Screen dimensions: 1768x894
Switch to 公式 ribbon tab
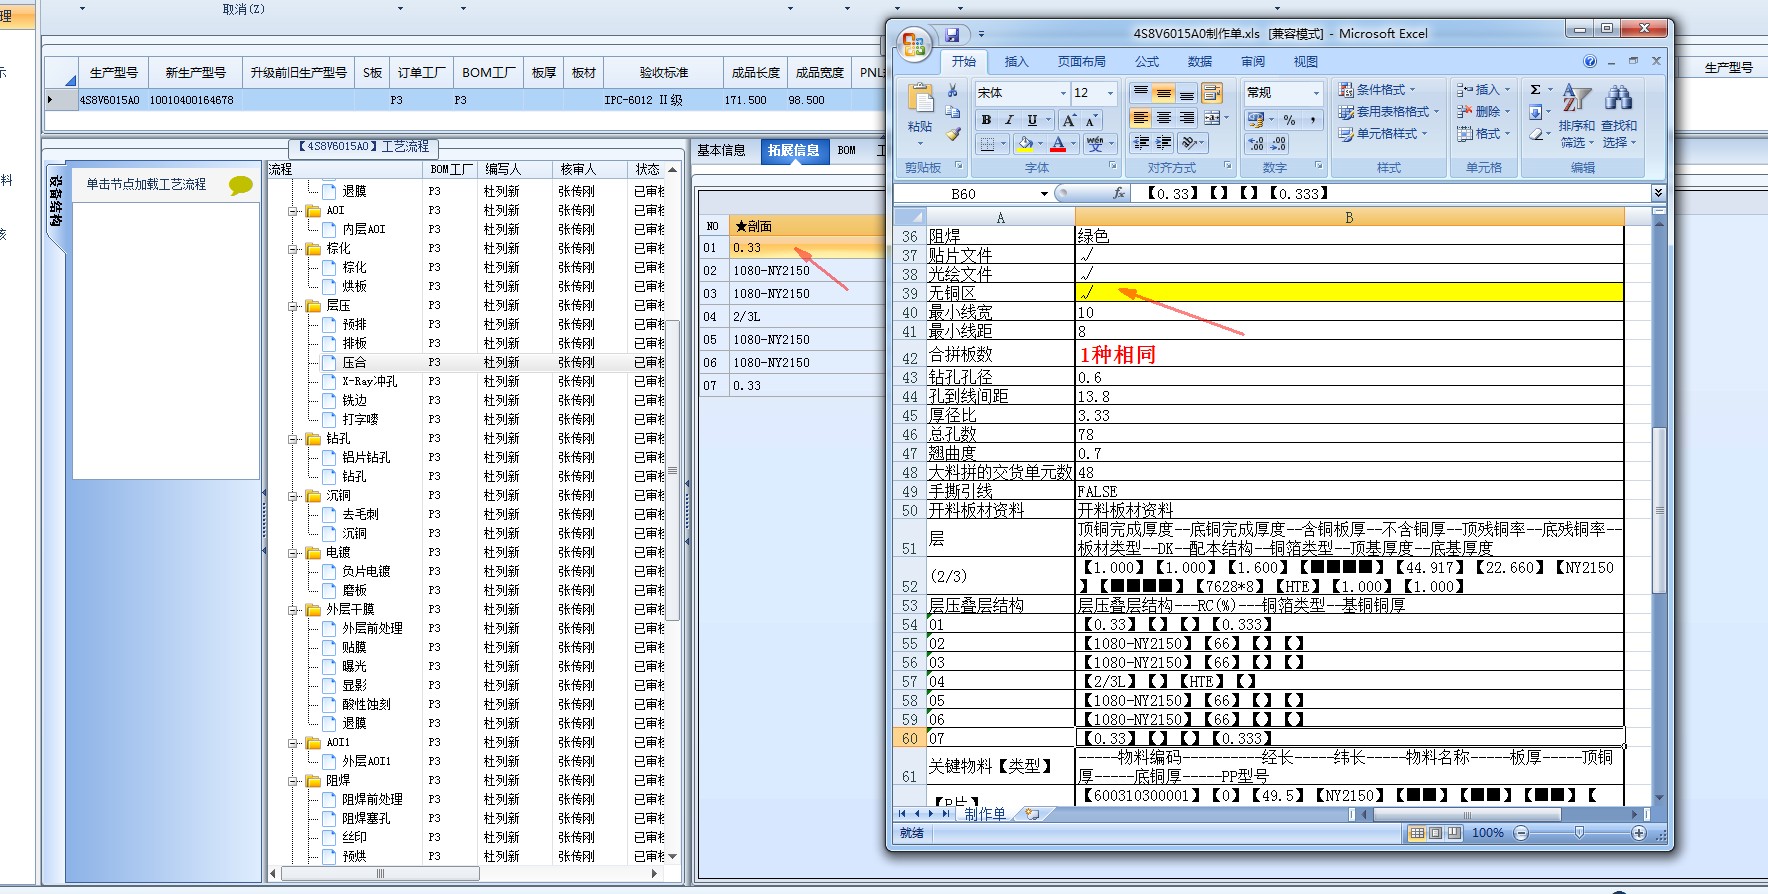click(1147, 62)
